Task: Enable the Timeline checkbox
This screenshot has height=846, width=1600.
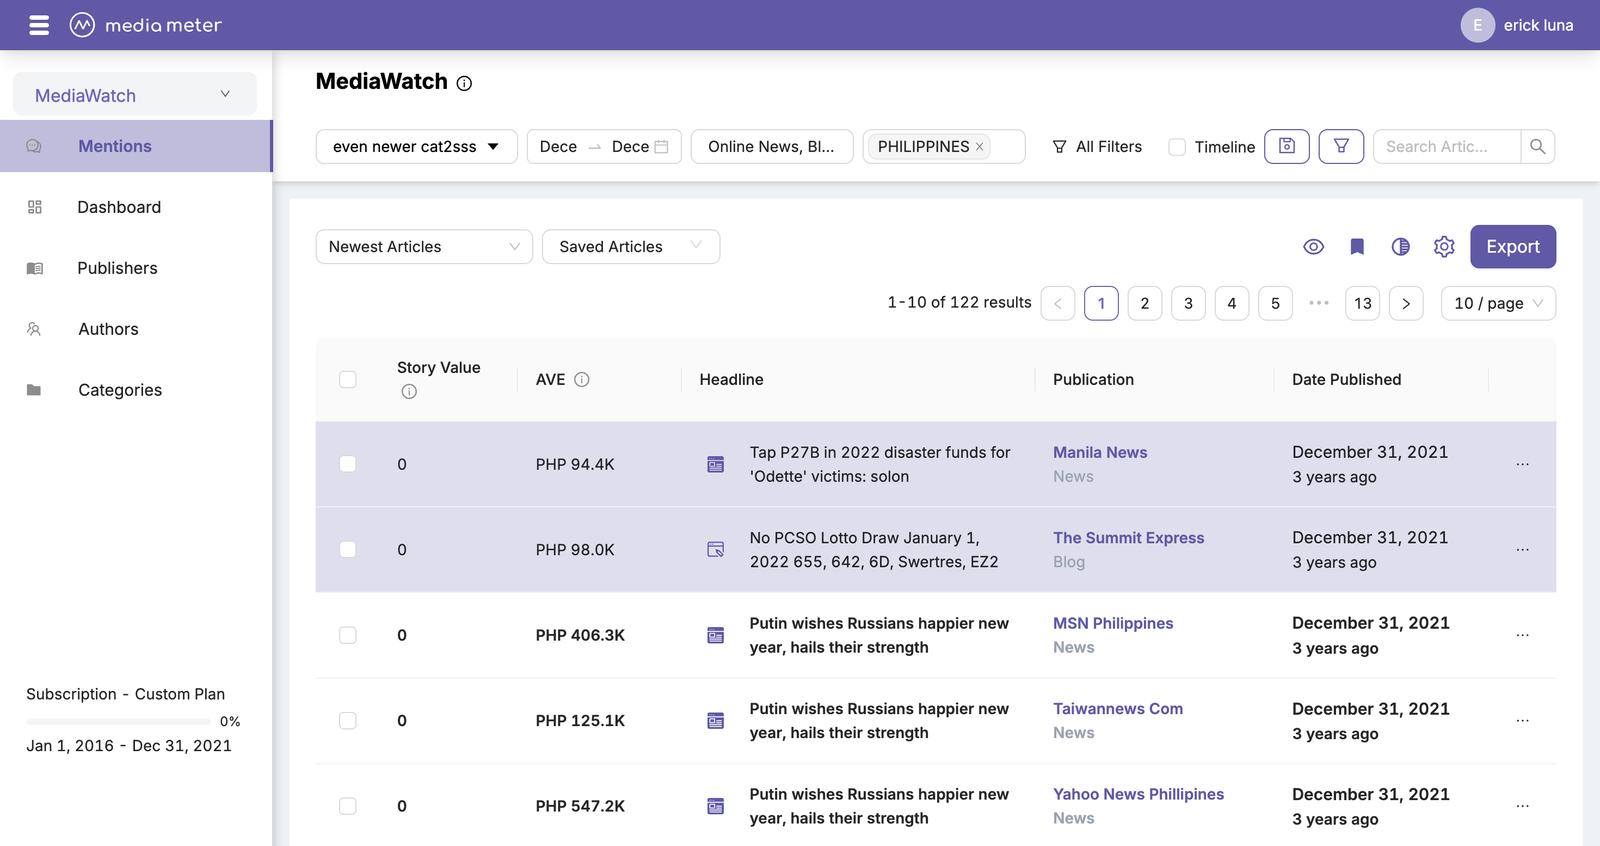Action: point(1177,147)
